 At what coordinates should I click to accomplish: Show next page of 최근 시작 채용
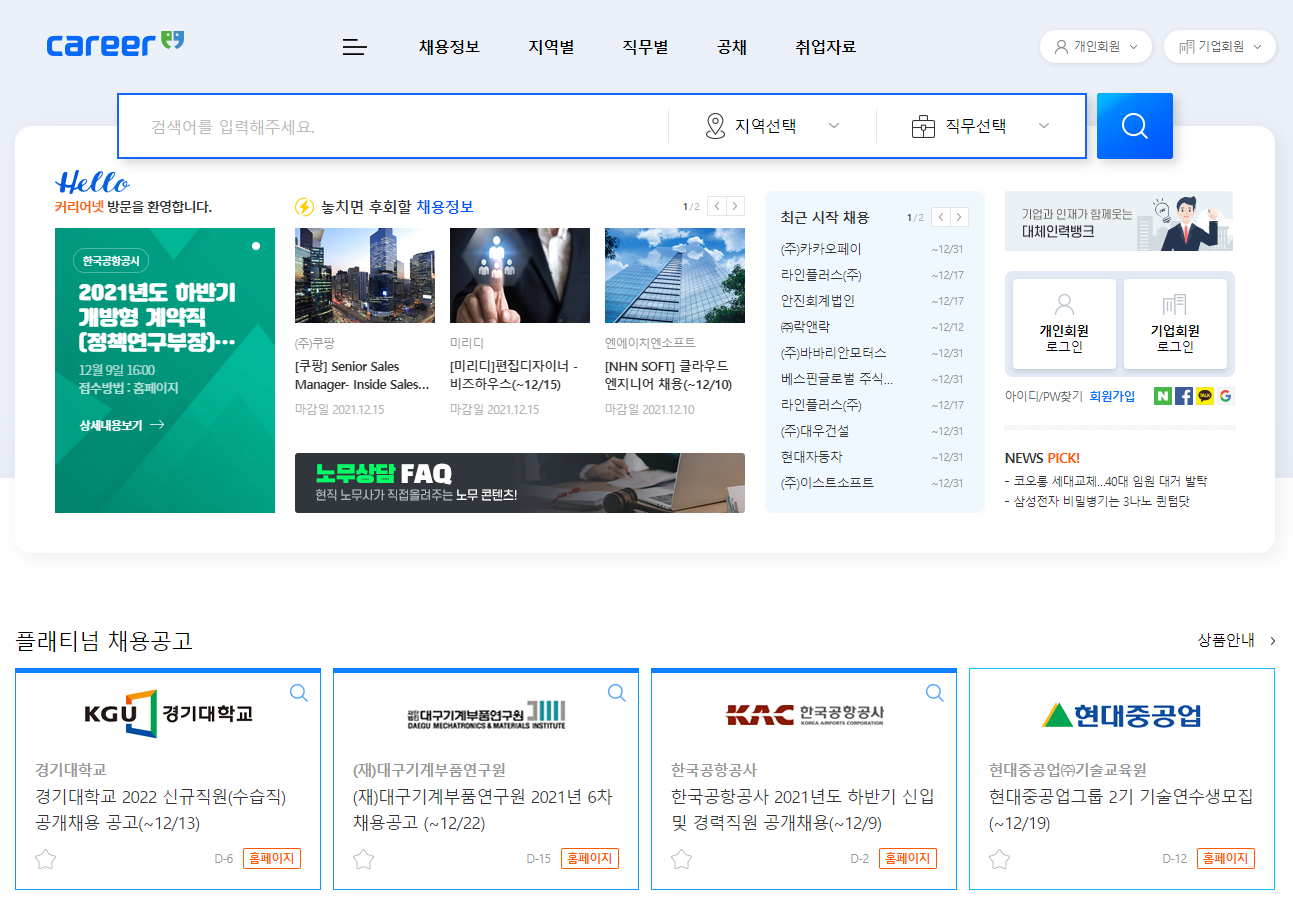coord(960,217)
